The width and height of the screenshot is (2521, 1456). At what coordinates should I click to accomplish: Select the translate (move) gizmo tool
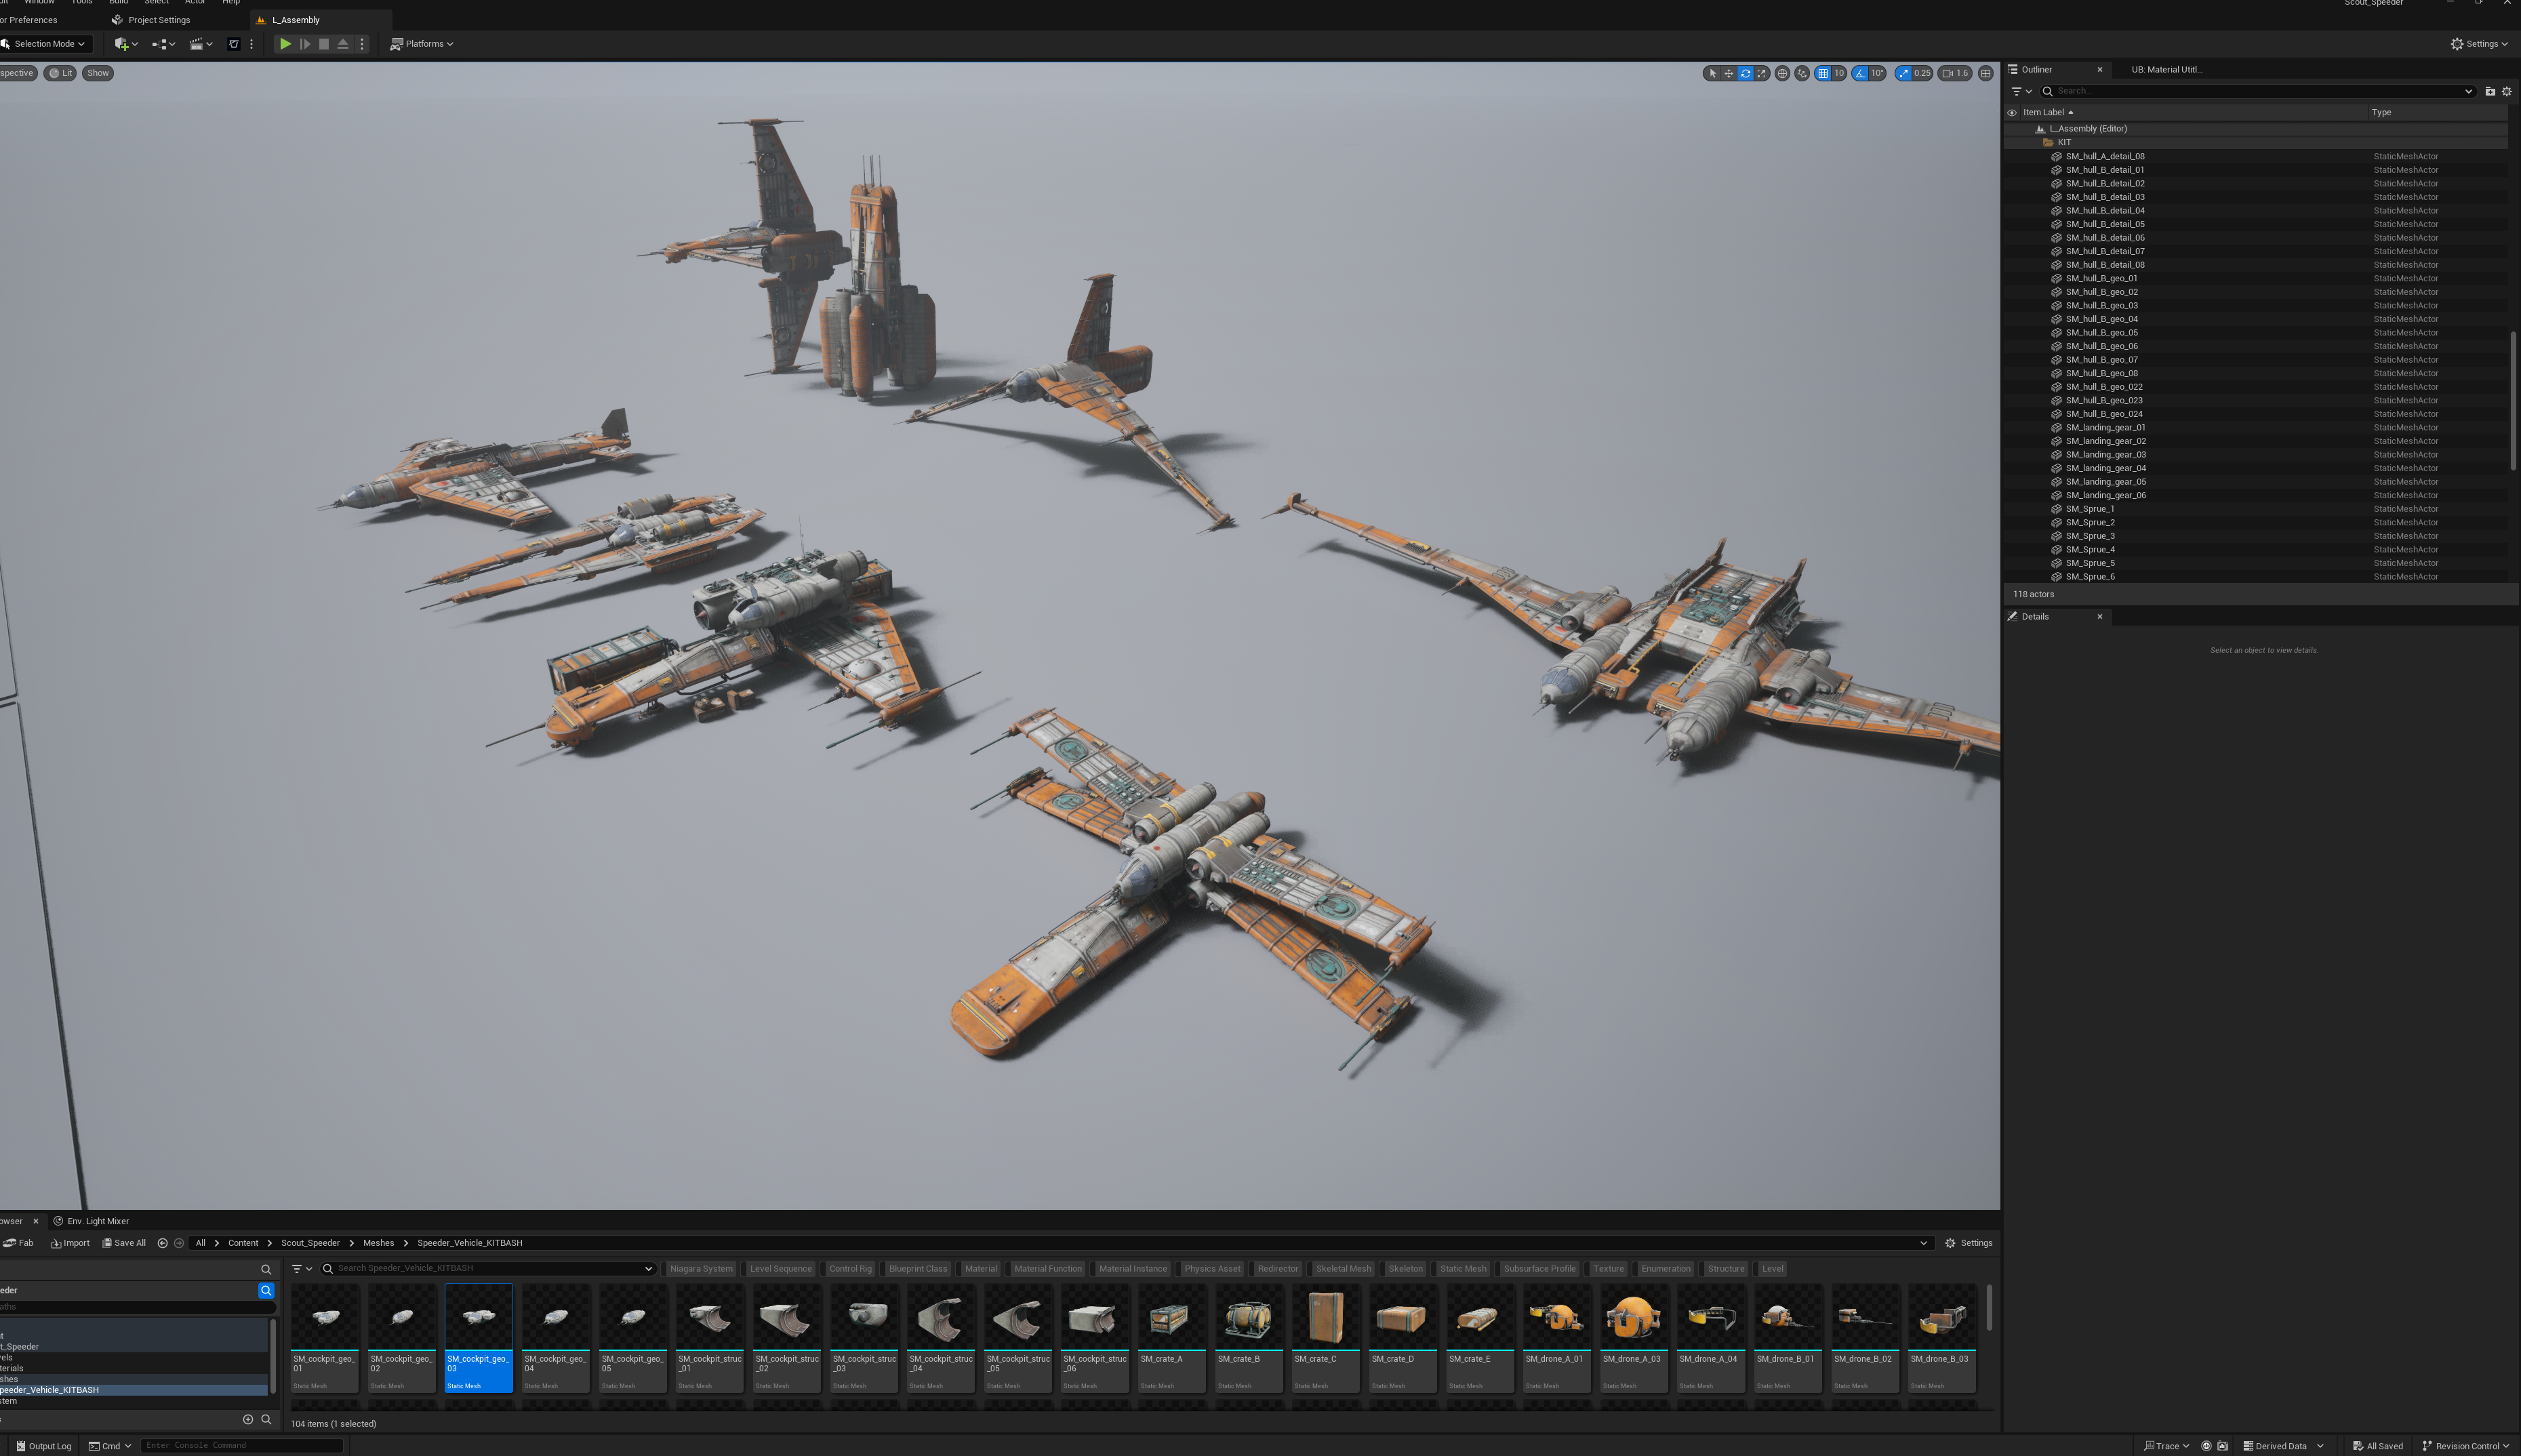1728,73
